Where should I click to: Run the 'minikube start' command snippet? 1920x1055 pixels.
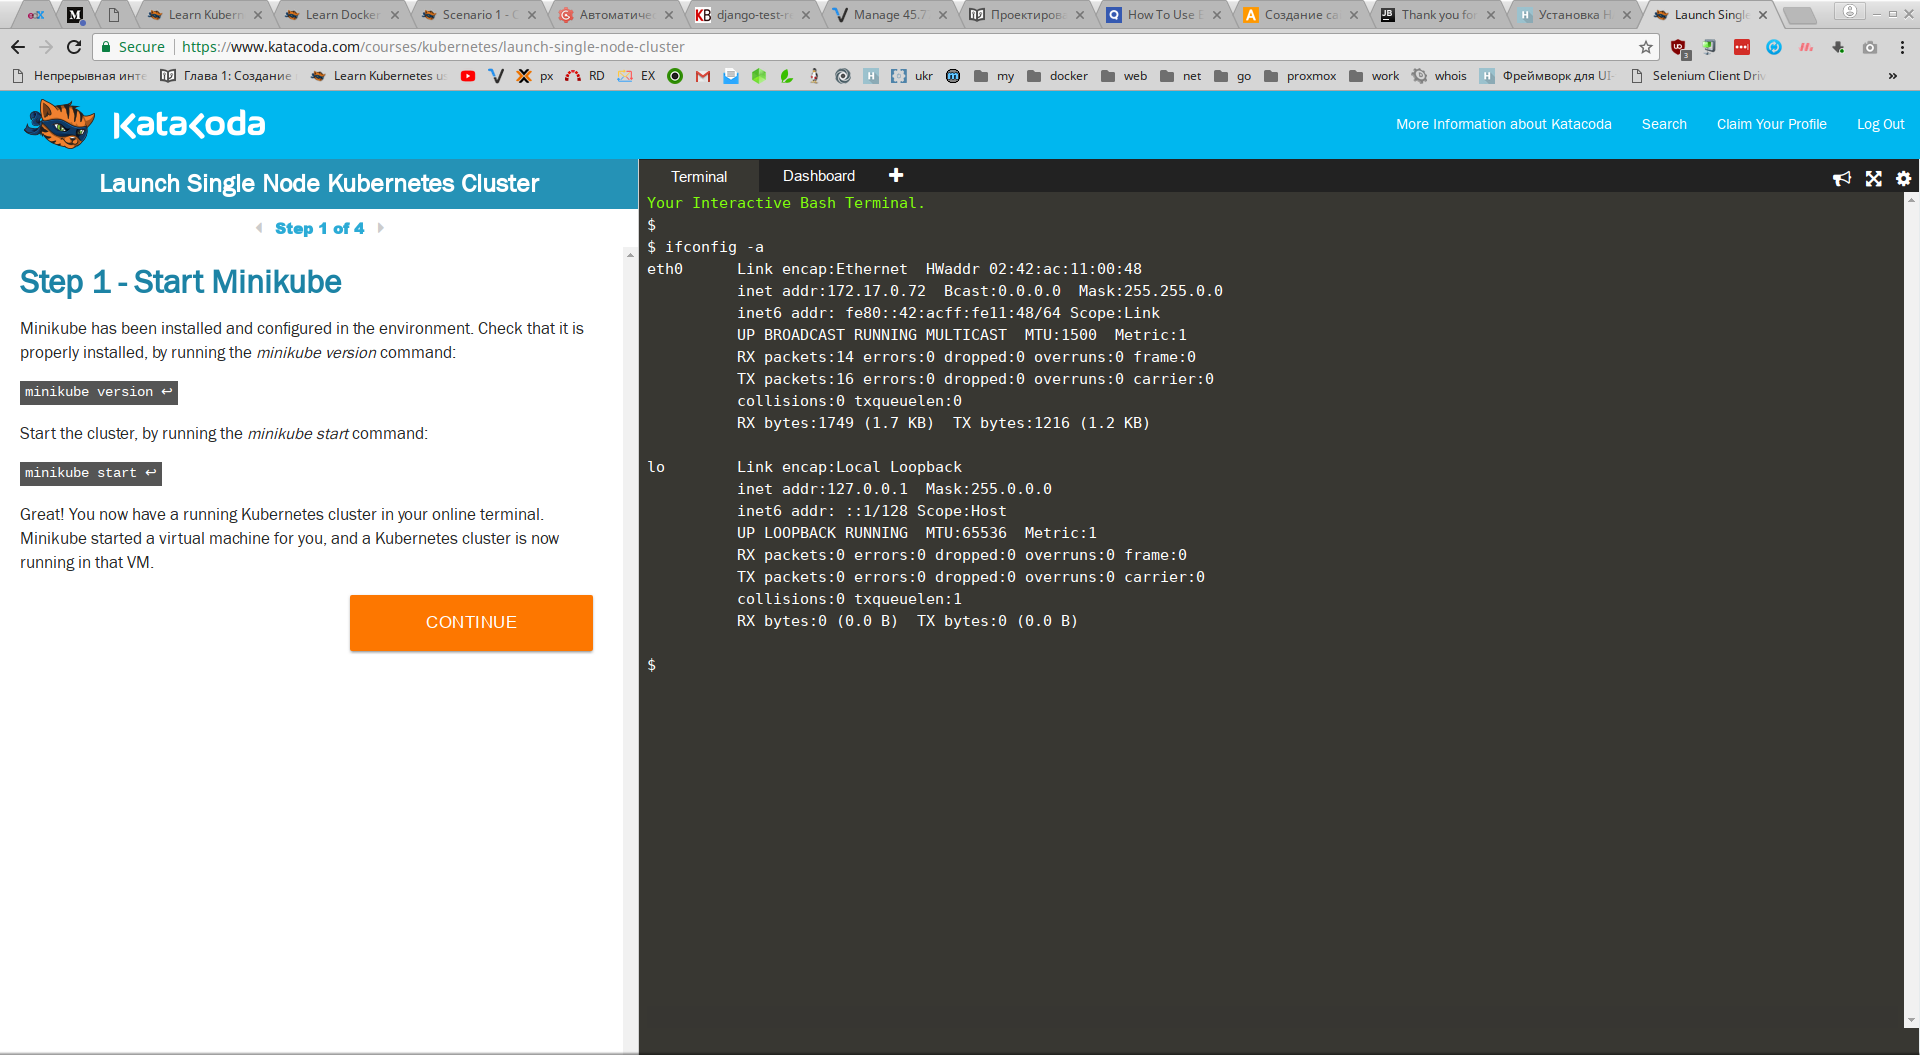click(91, 473)
